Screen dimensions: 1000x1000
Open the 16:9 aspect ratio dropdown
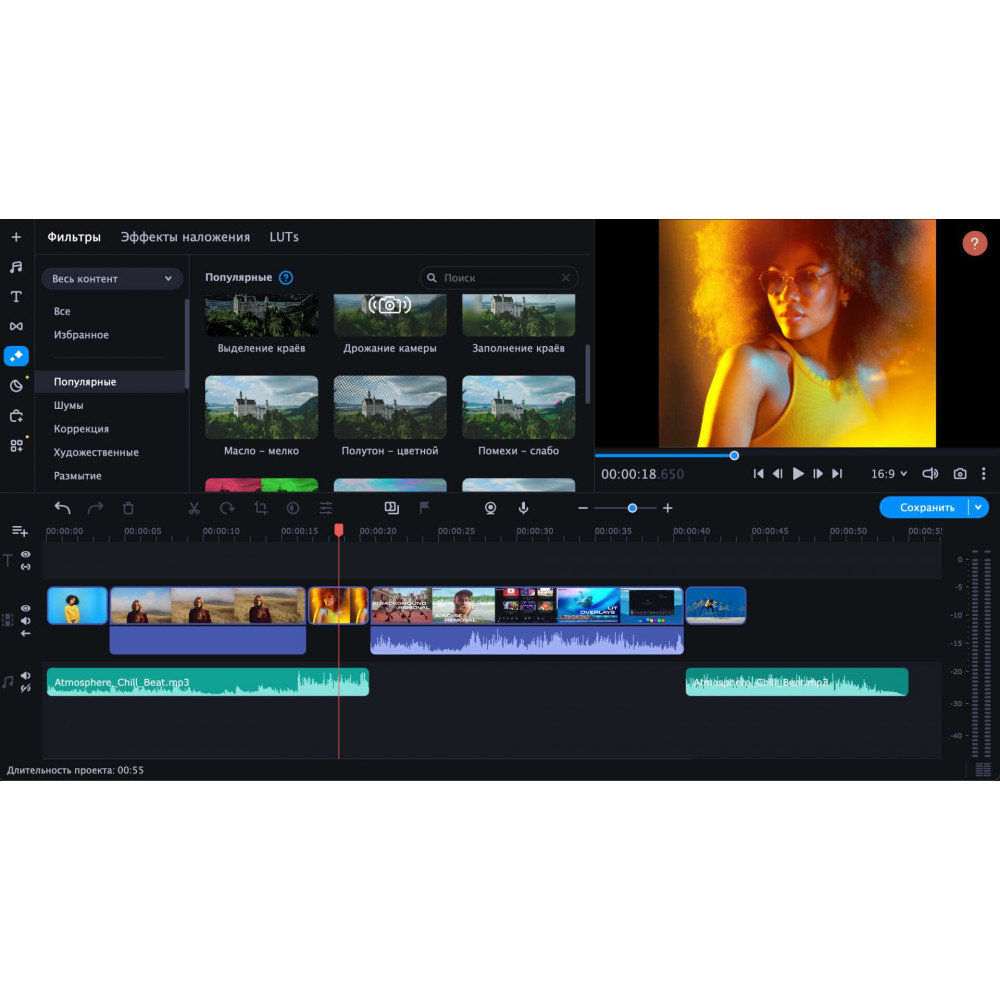[x=889, y=474]
